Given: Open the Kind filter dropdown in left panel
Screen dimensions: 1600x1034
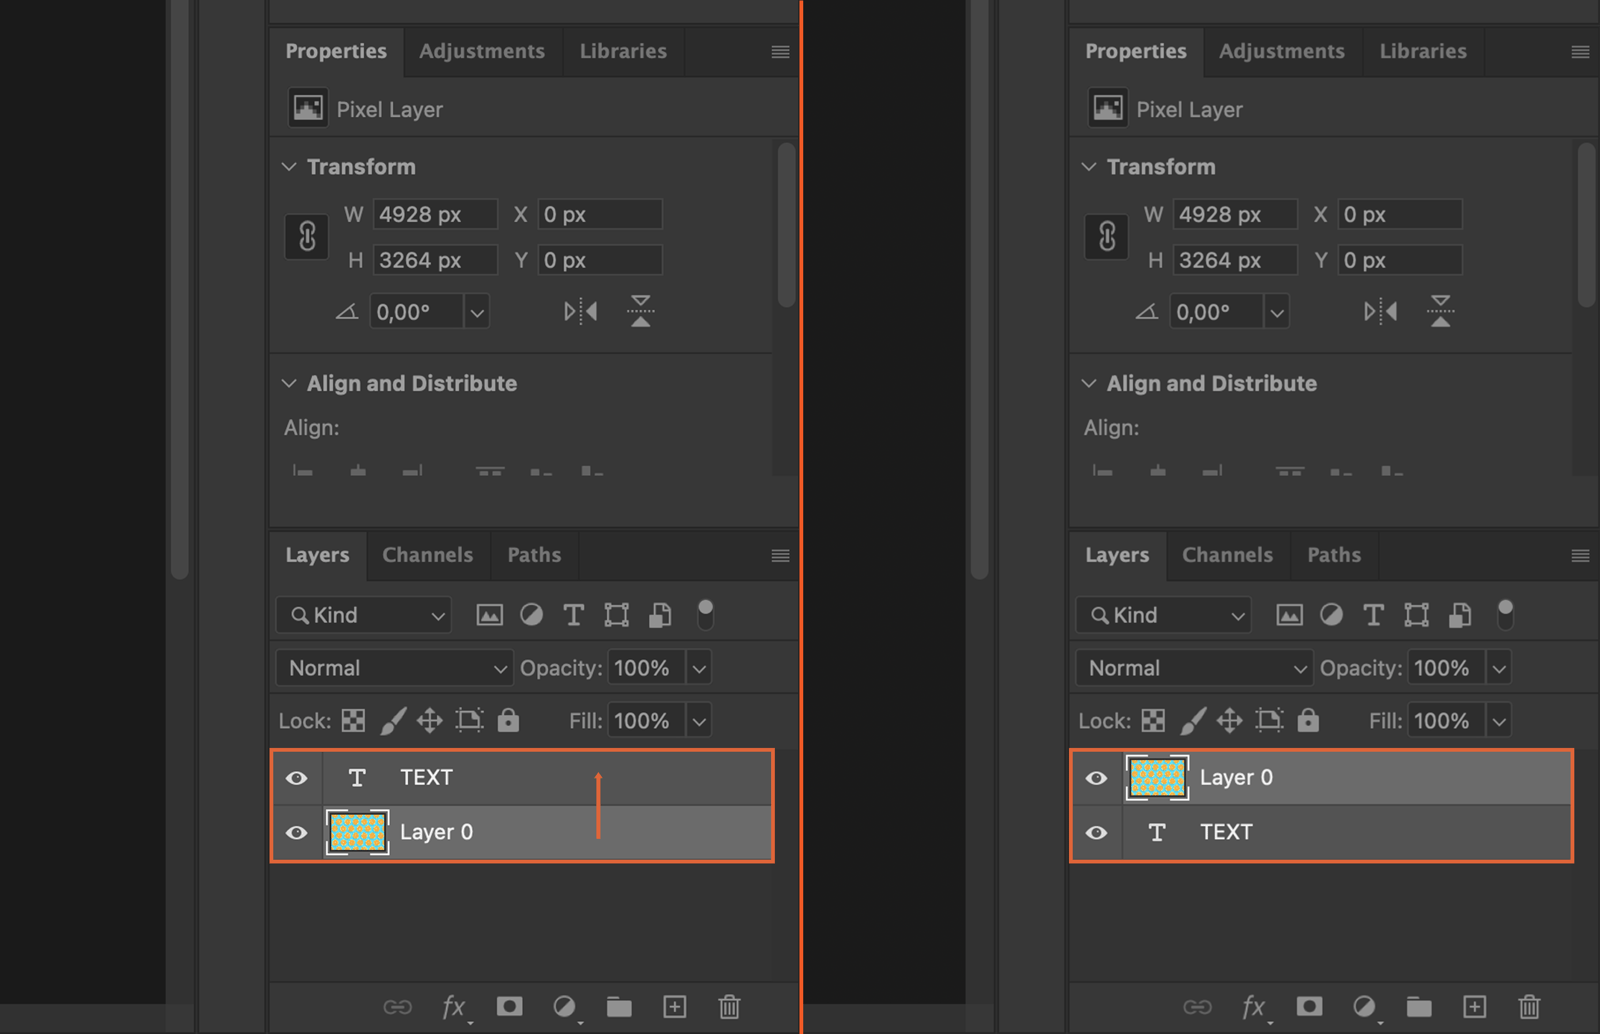Looking at the screenshot, I should [x=364, y=615].
